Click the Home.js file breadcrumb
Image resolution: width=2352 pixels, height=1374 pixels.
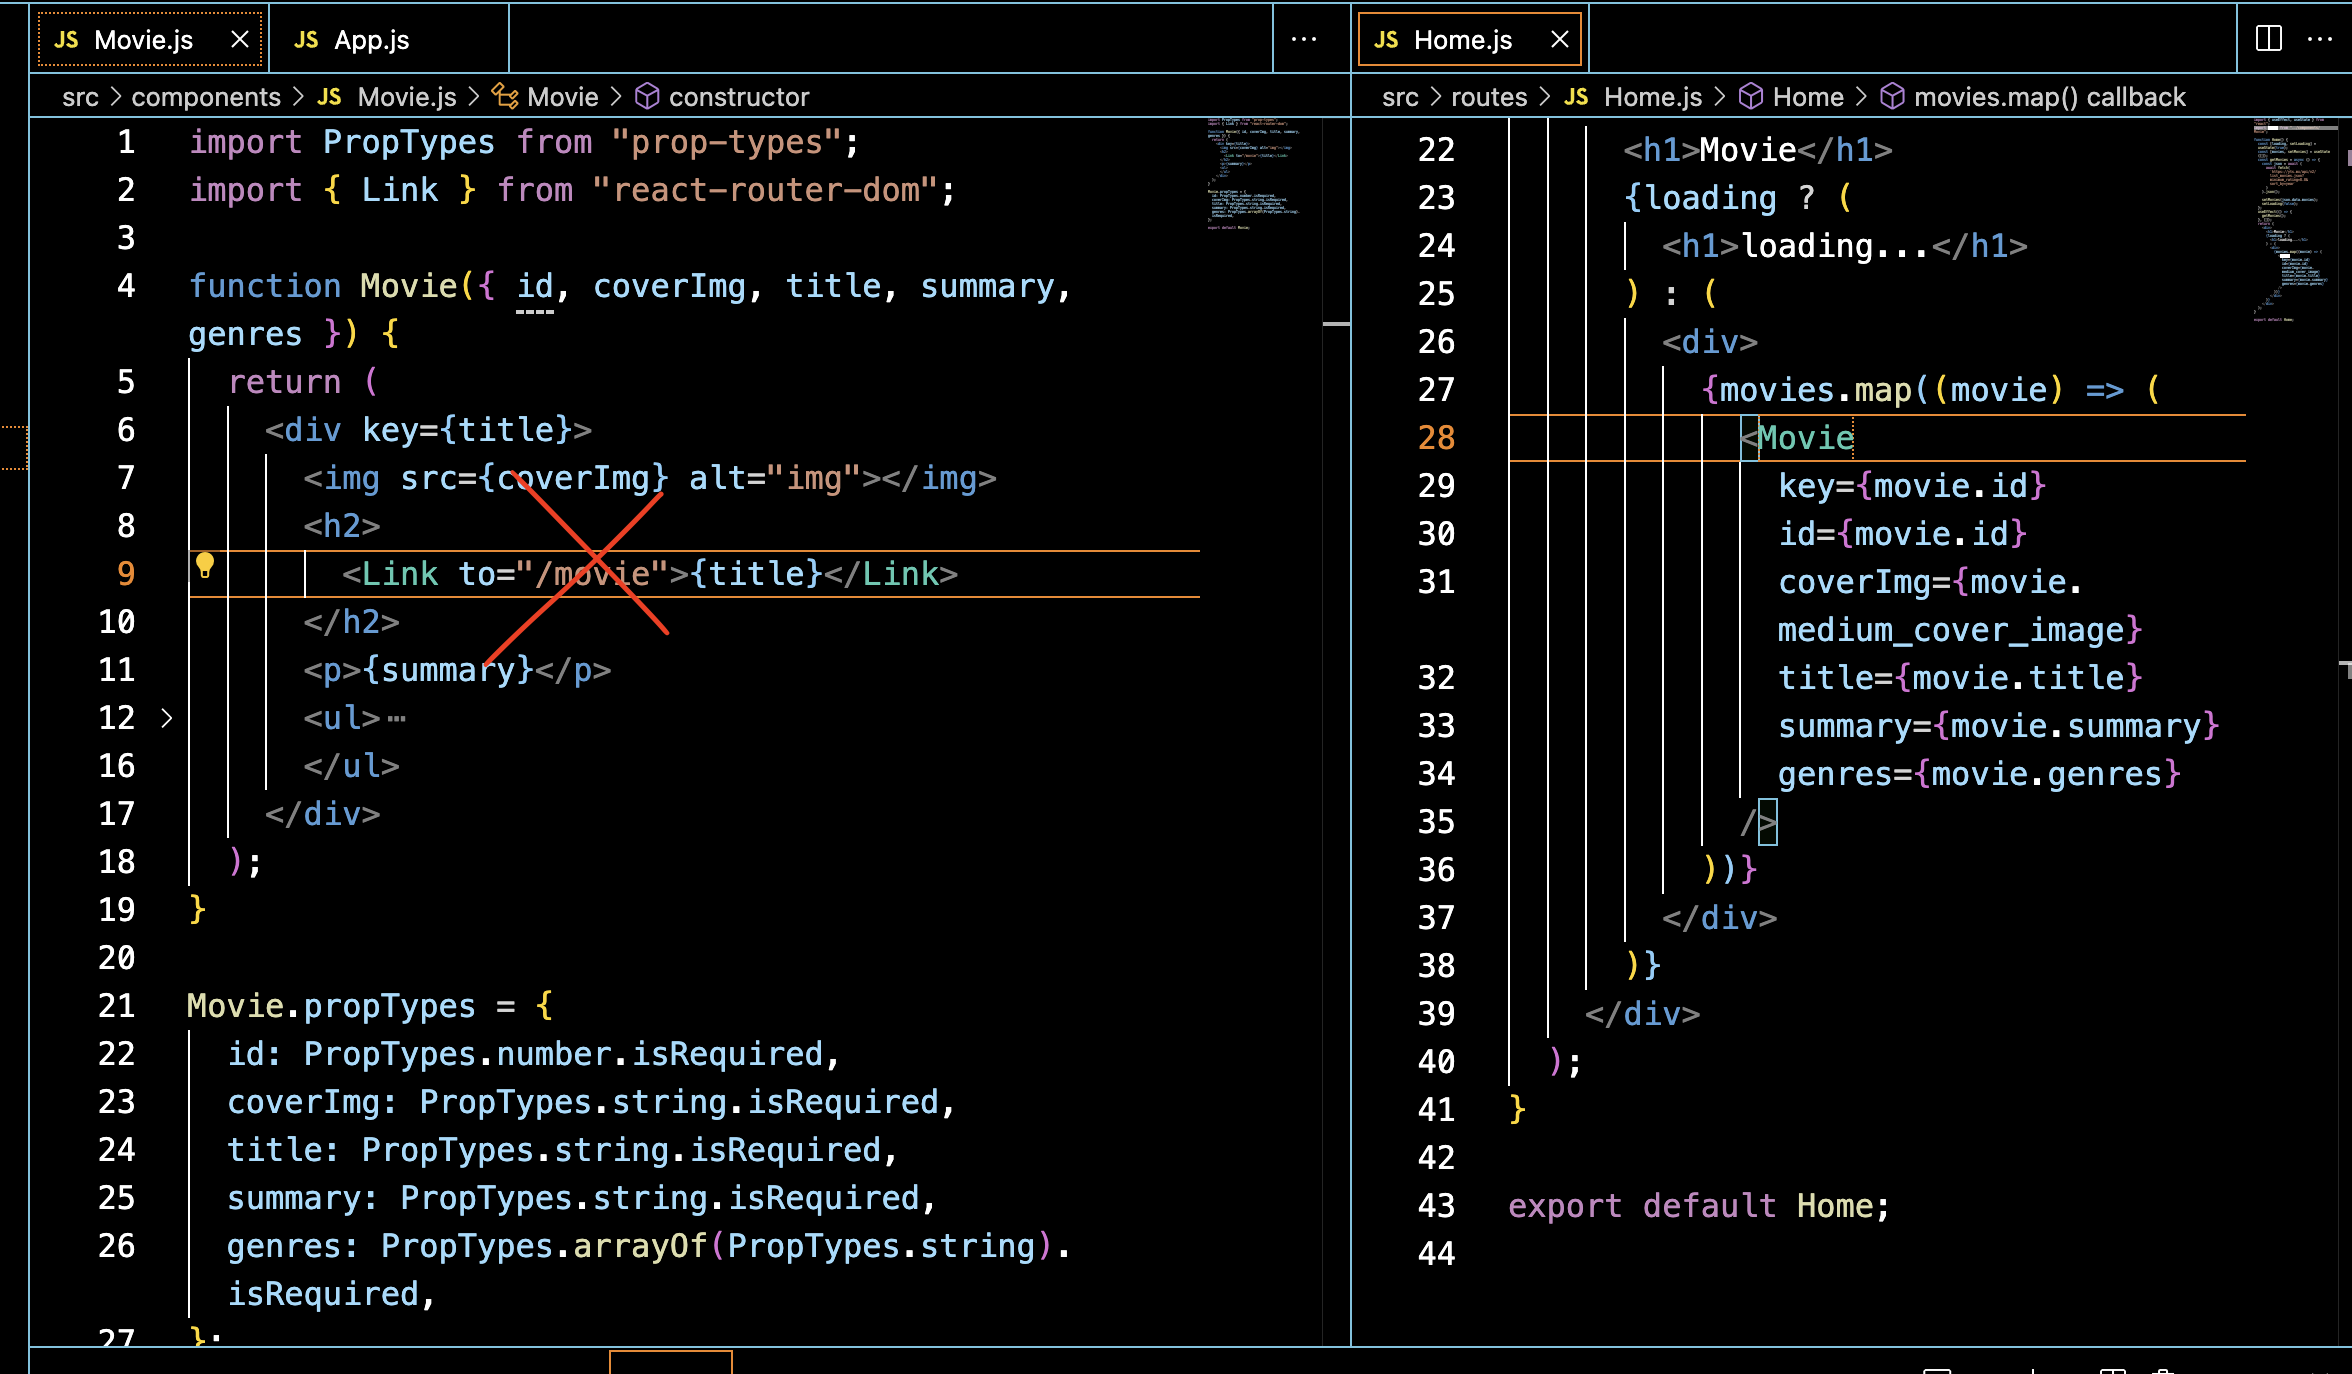1652,97
